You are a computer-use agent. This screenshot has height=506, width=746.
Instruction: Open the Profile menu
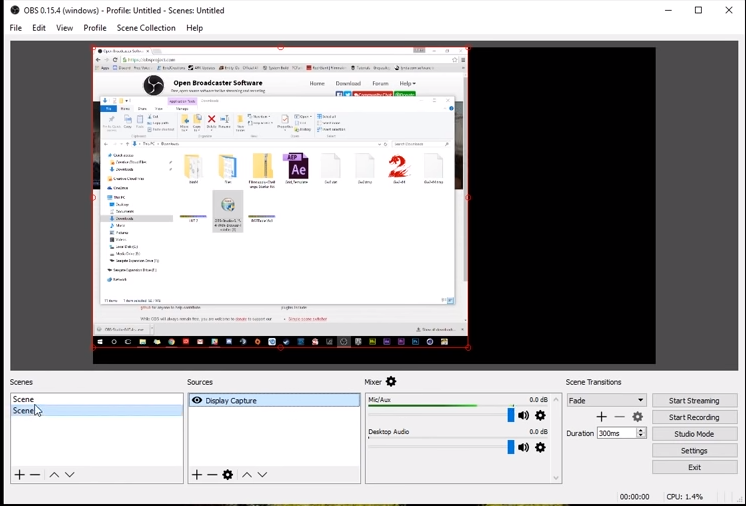95,28
